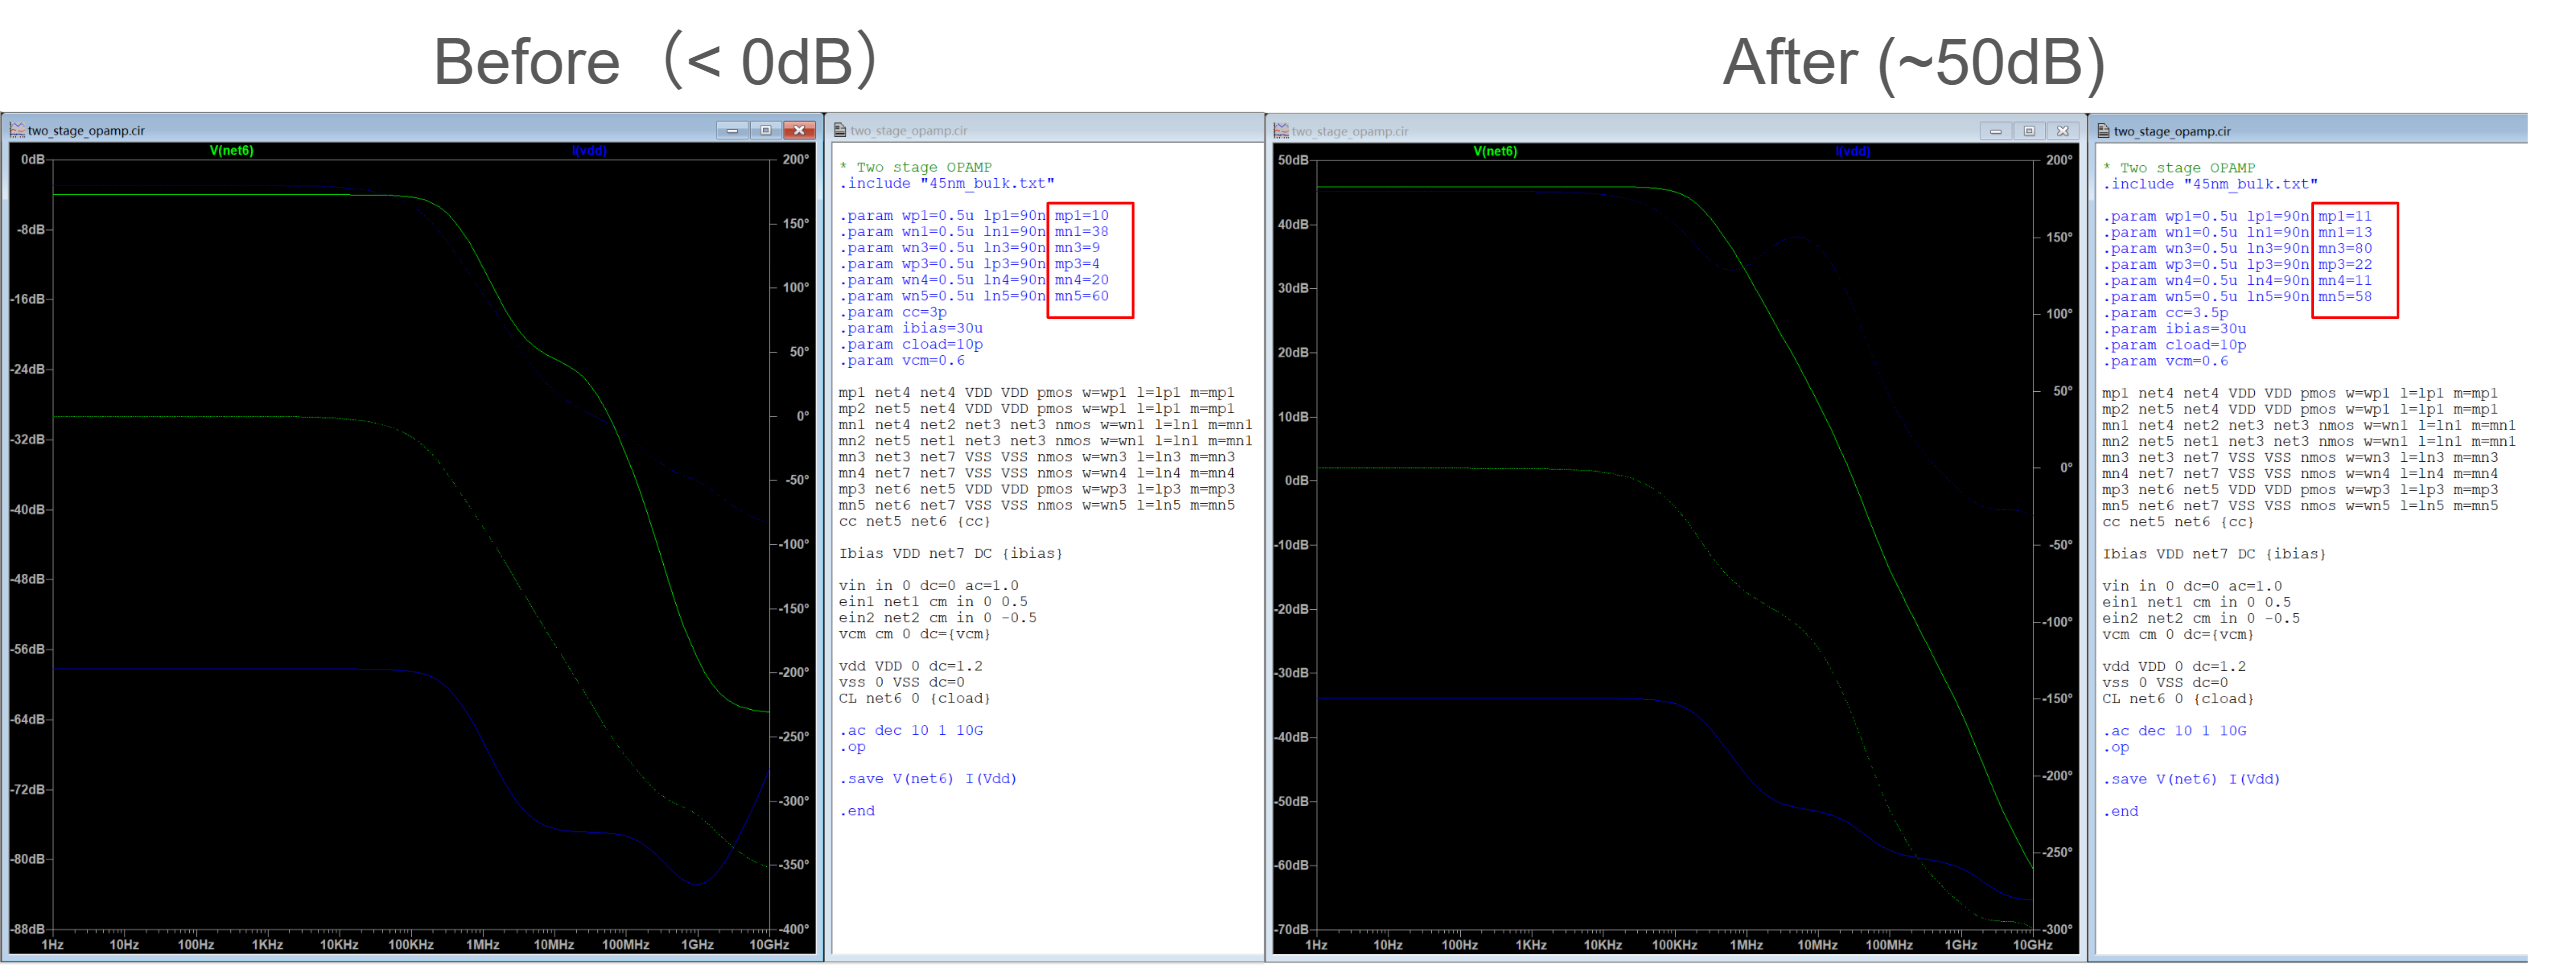Select the blue I(vdd) trace label in the Before plot

[x=589, y=151]
